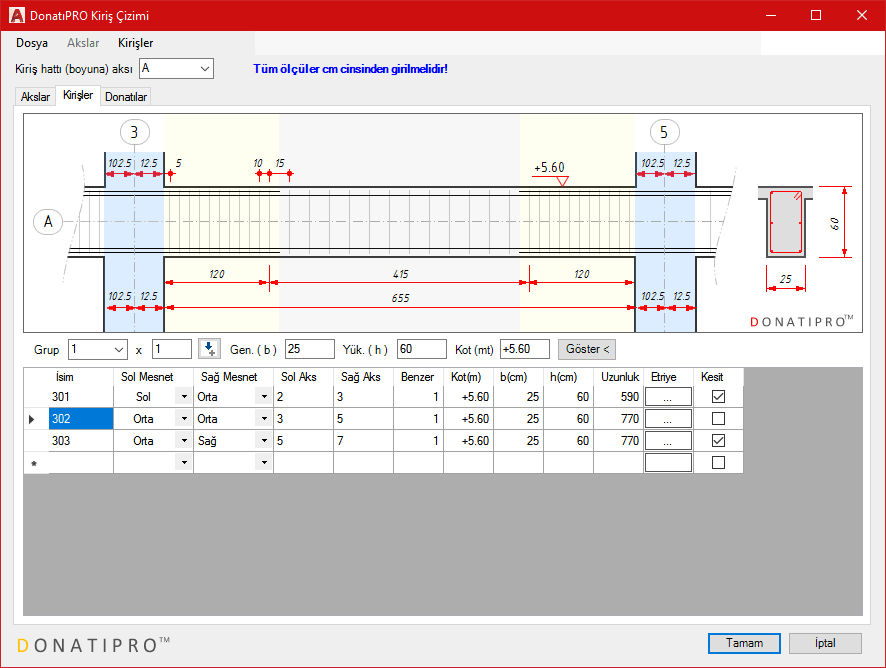This screenshot has width=886, height=668.
Task: Click the axis 3 bubble in the drawing
Action: [x=134, y=132]
